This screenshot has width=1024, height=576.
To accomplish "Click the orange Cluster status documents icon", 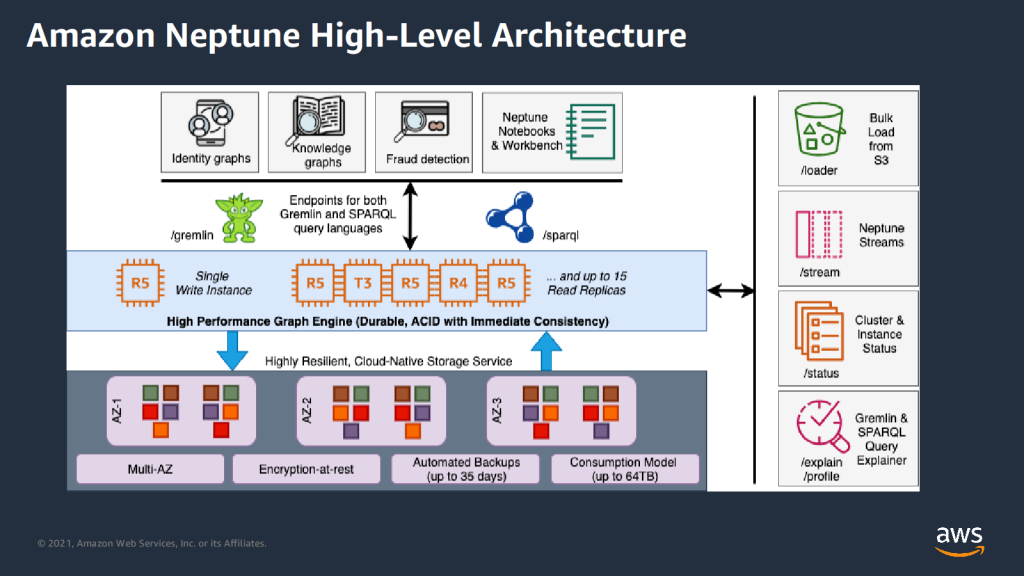I will pos(819,330).
